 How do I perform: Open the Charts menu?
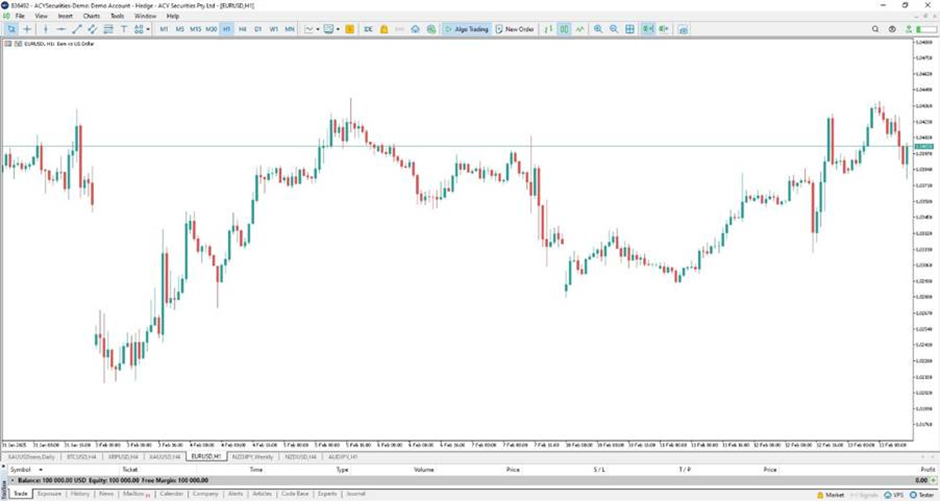coord(91,16)
